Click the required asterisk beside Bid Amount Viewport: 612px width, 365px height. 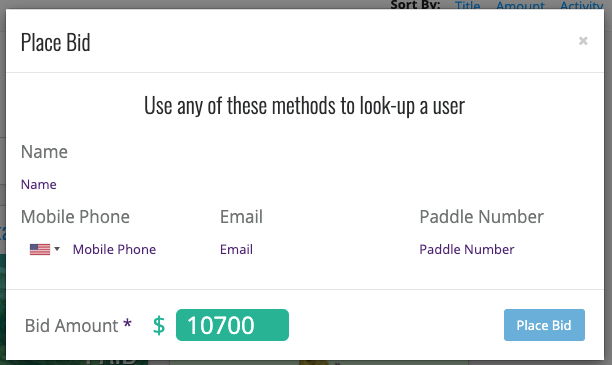click(x=127, y=323)
